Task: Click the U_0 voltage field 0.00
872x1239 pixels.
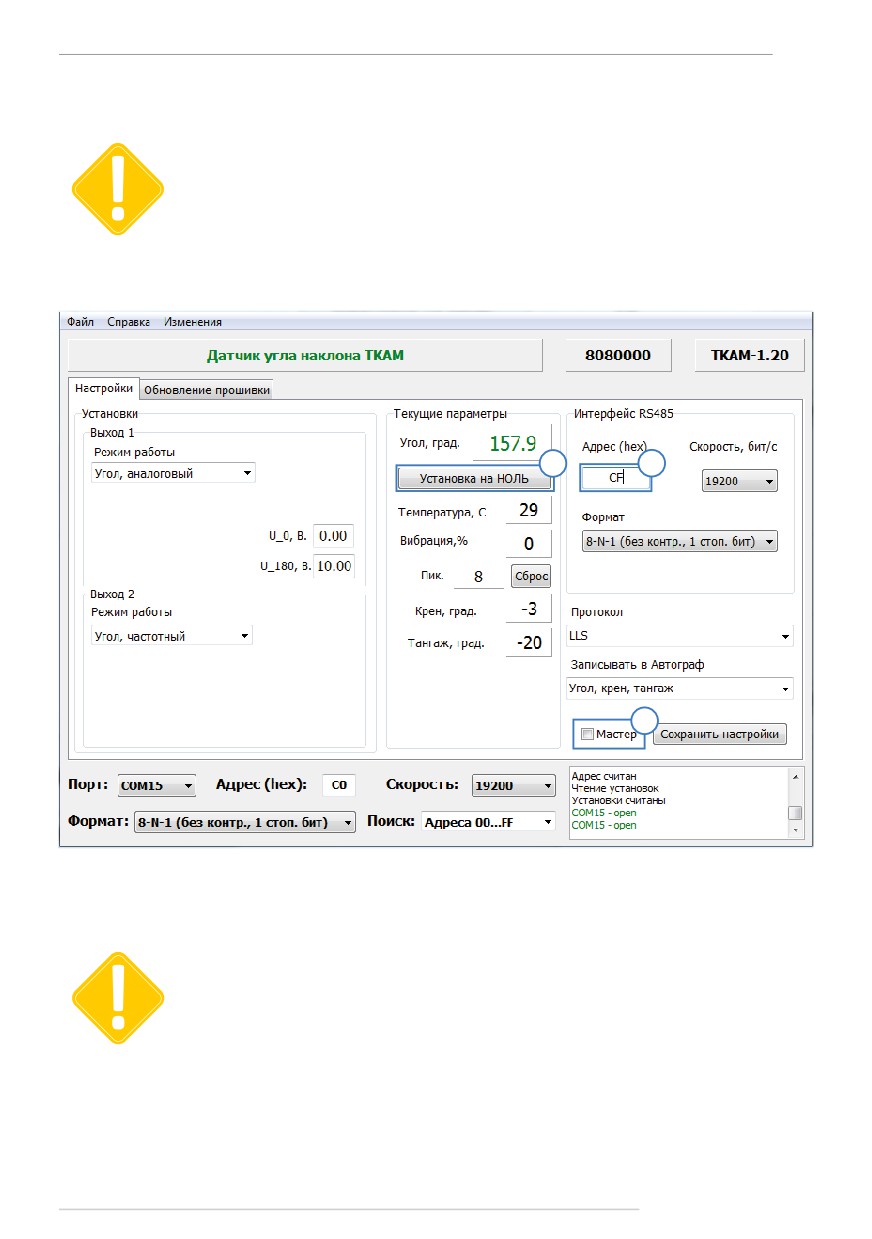Action: (x=333, y=536)
